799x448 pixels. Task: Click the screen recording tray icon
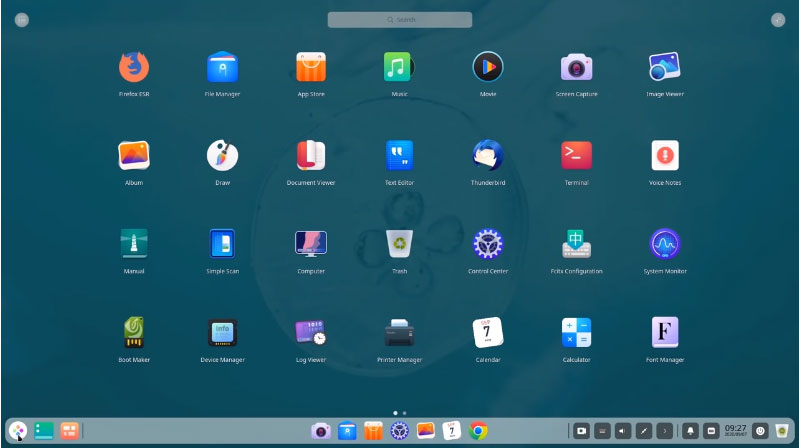point(581,431)
